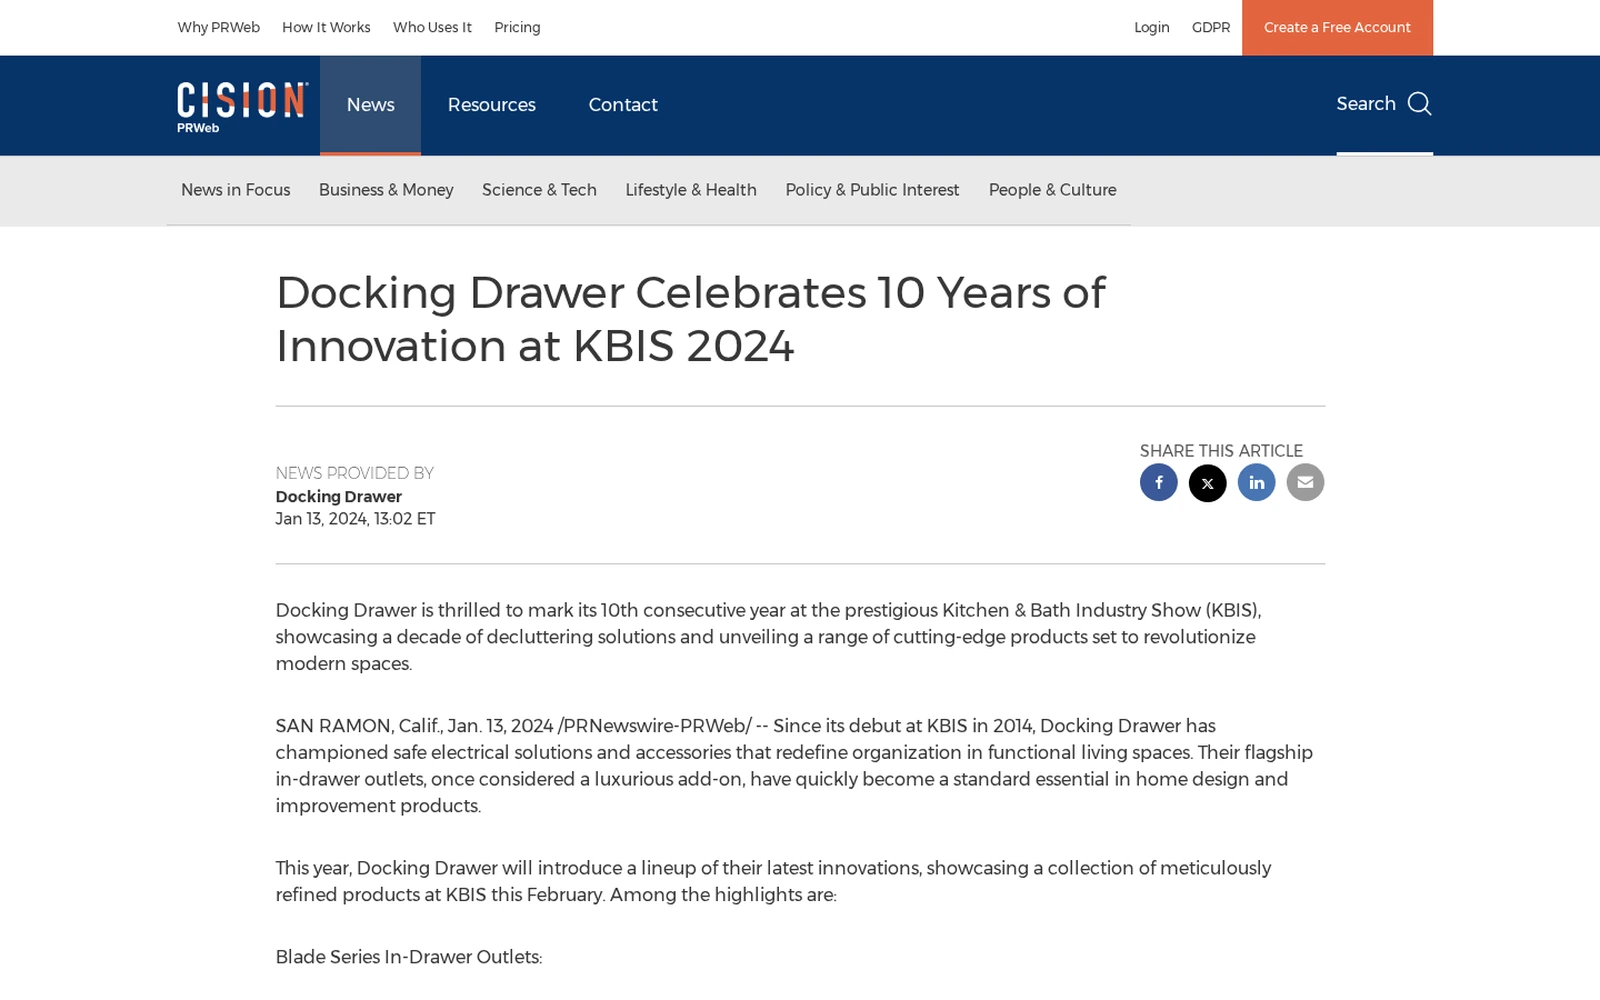Click the Cision PRWeb logo
The width and height of the screenshot is (1600, 1000).
(242, 107)
